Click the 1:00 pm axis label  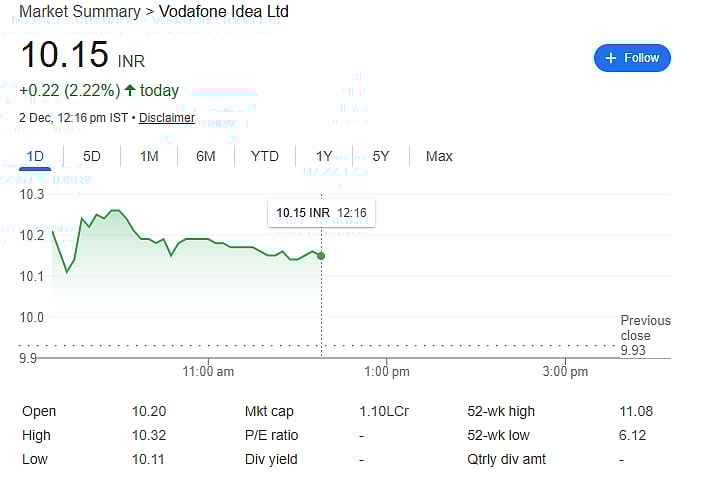coord(387,372)
